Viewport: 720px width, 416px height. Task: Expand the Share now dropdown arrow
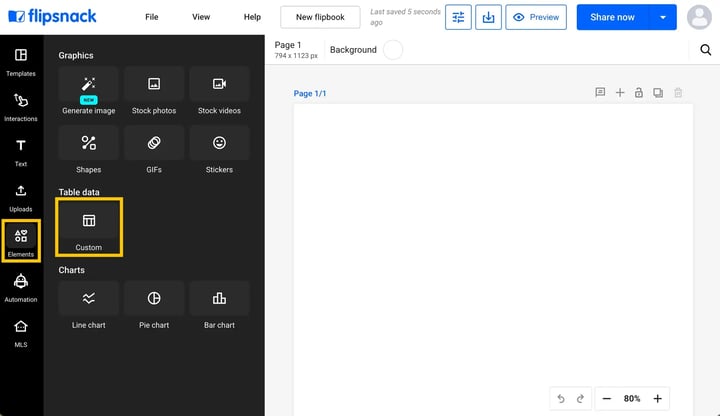(663, 17)
